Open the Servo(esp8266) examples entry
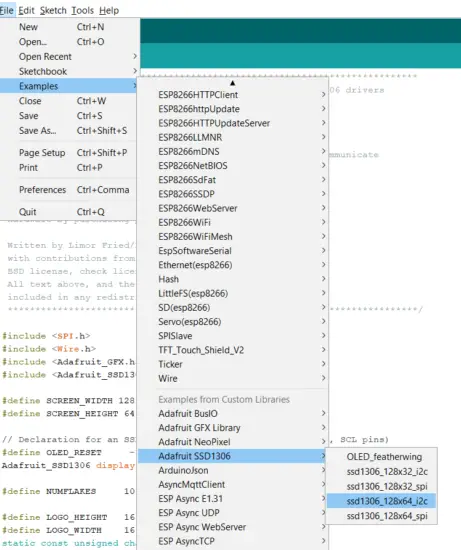 tap(233, 322)
